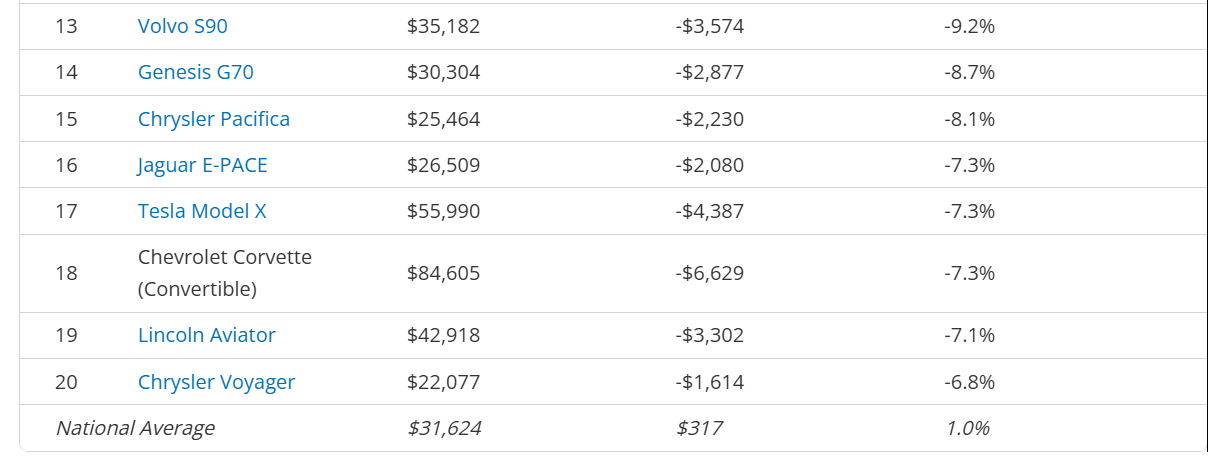This screenshot has width=1223, height=466.
Task: Open the Tesla Model X link
Action: [202, 211]
